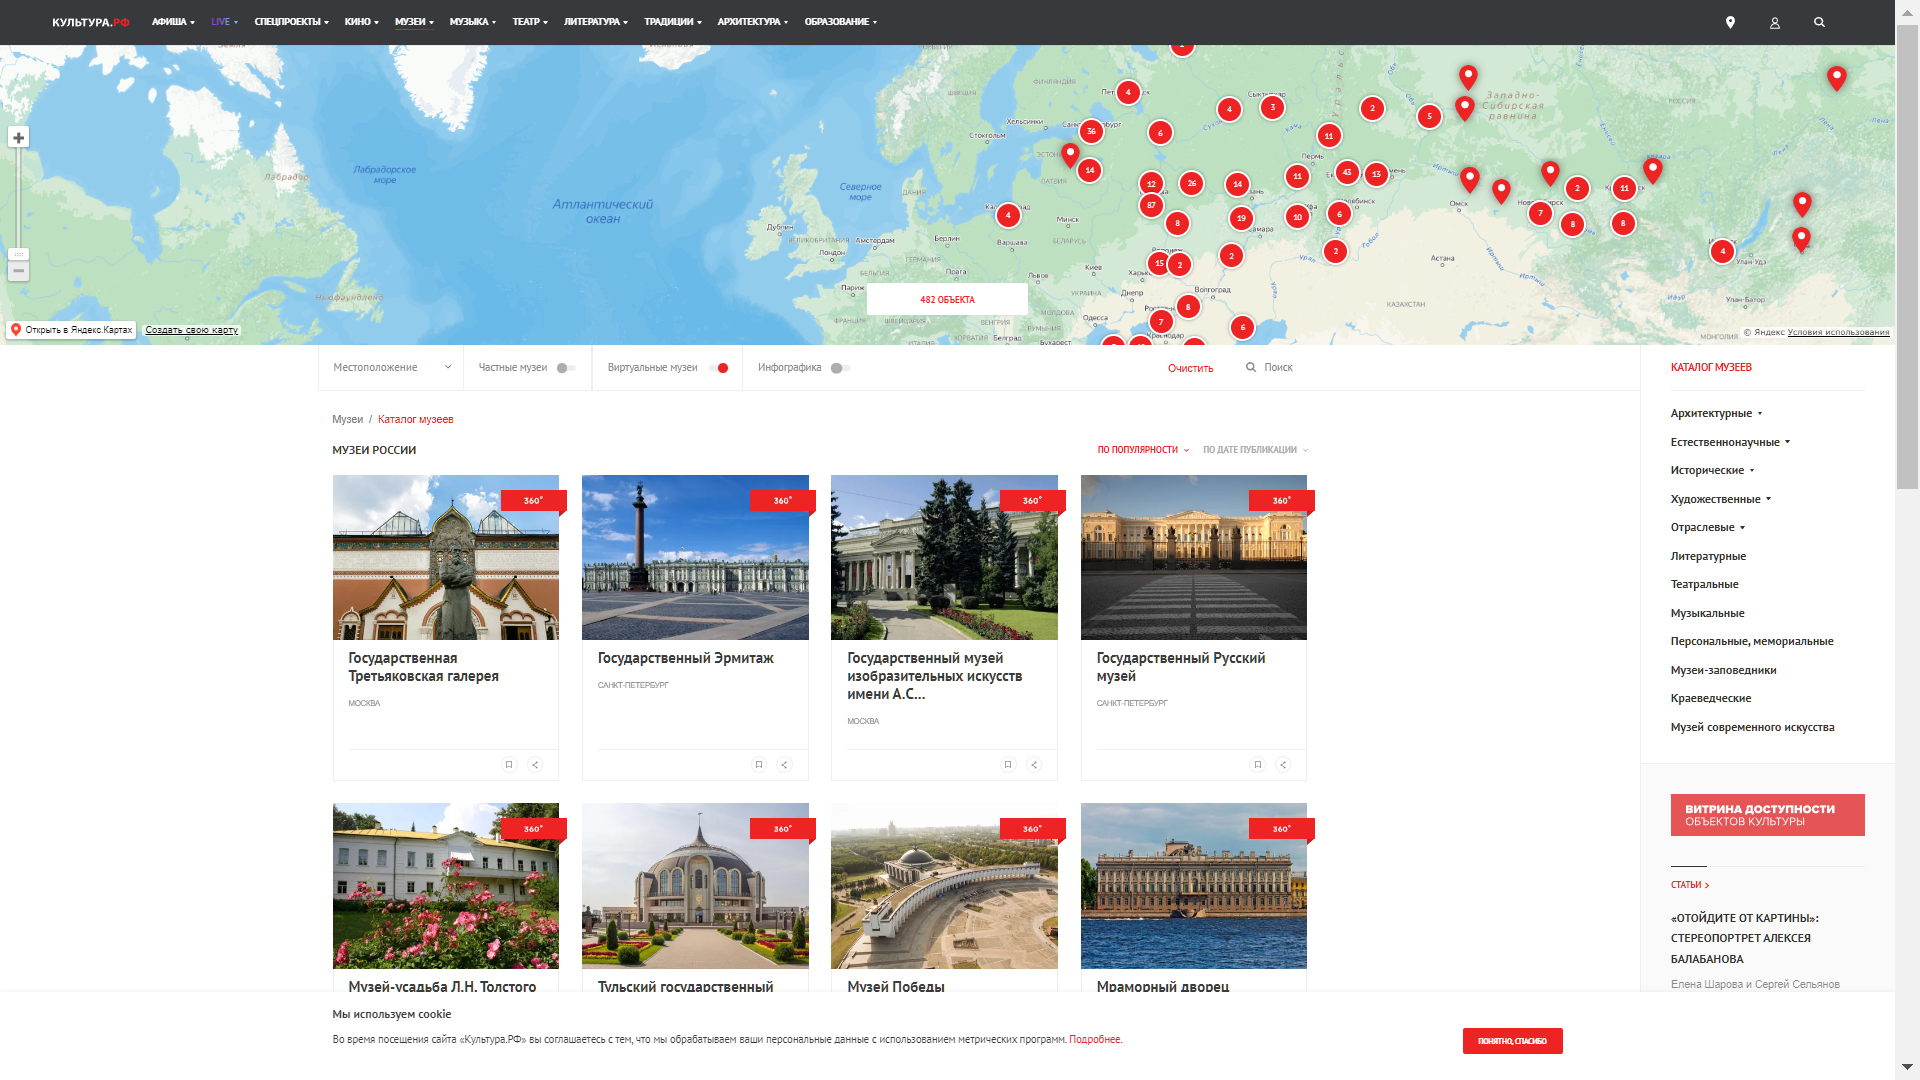Expand the Местоположение dropdown

(x=392, y=368)
